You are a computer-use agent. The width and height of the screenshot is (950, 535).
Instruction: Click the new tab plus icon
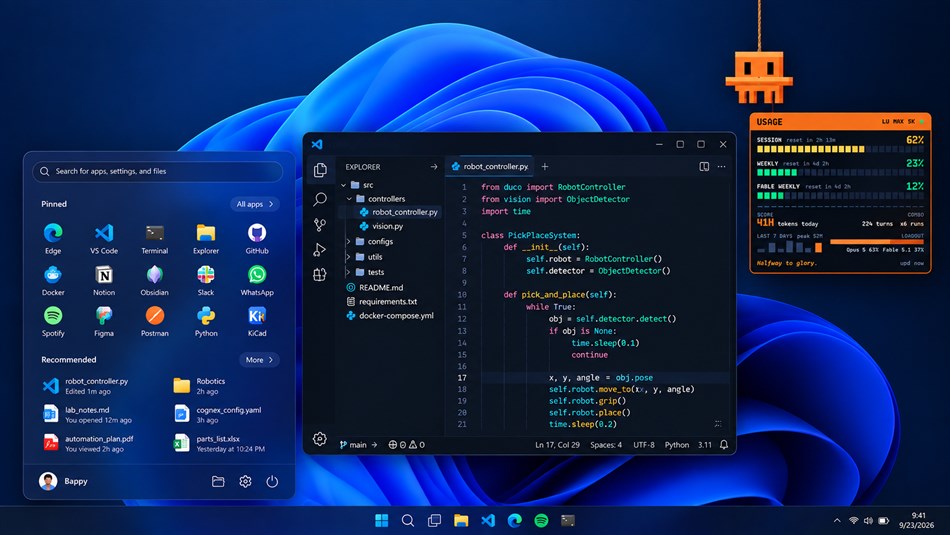pyautogui.click(x=545, y=167)
